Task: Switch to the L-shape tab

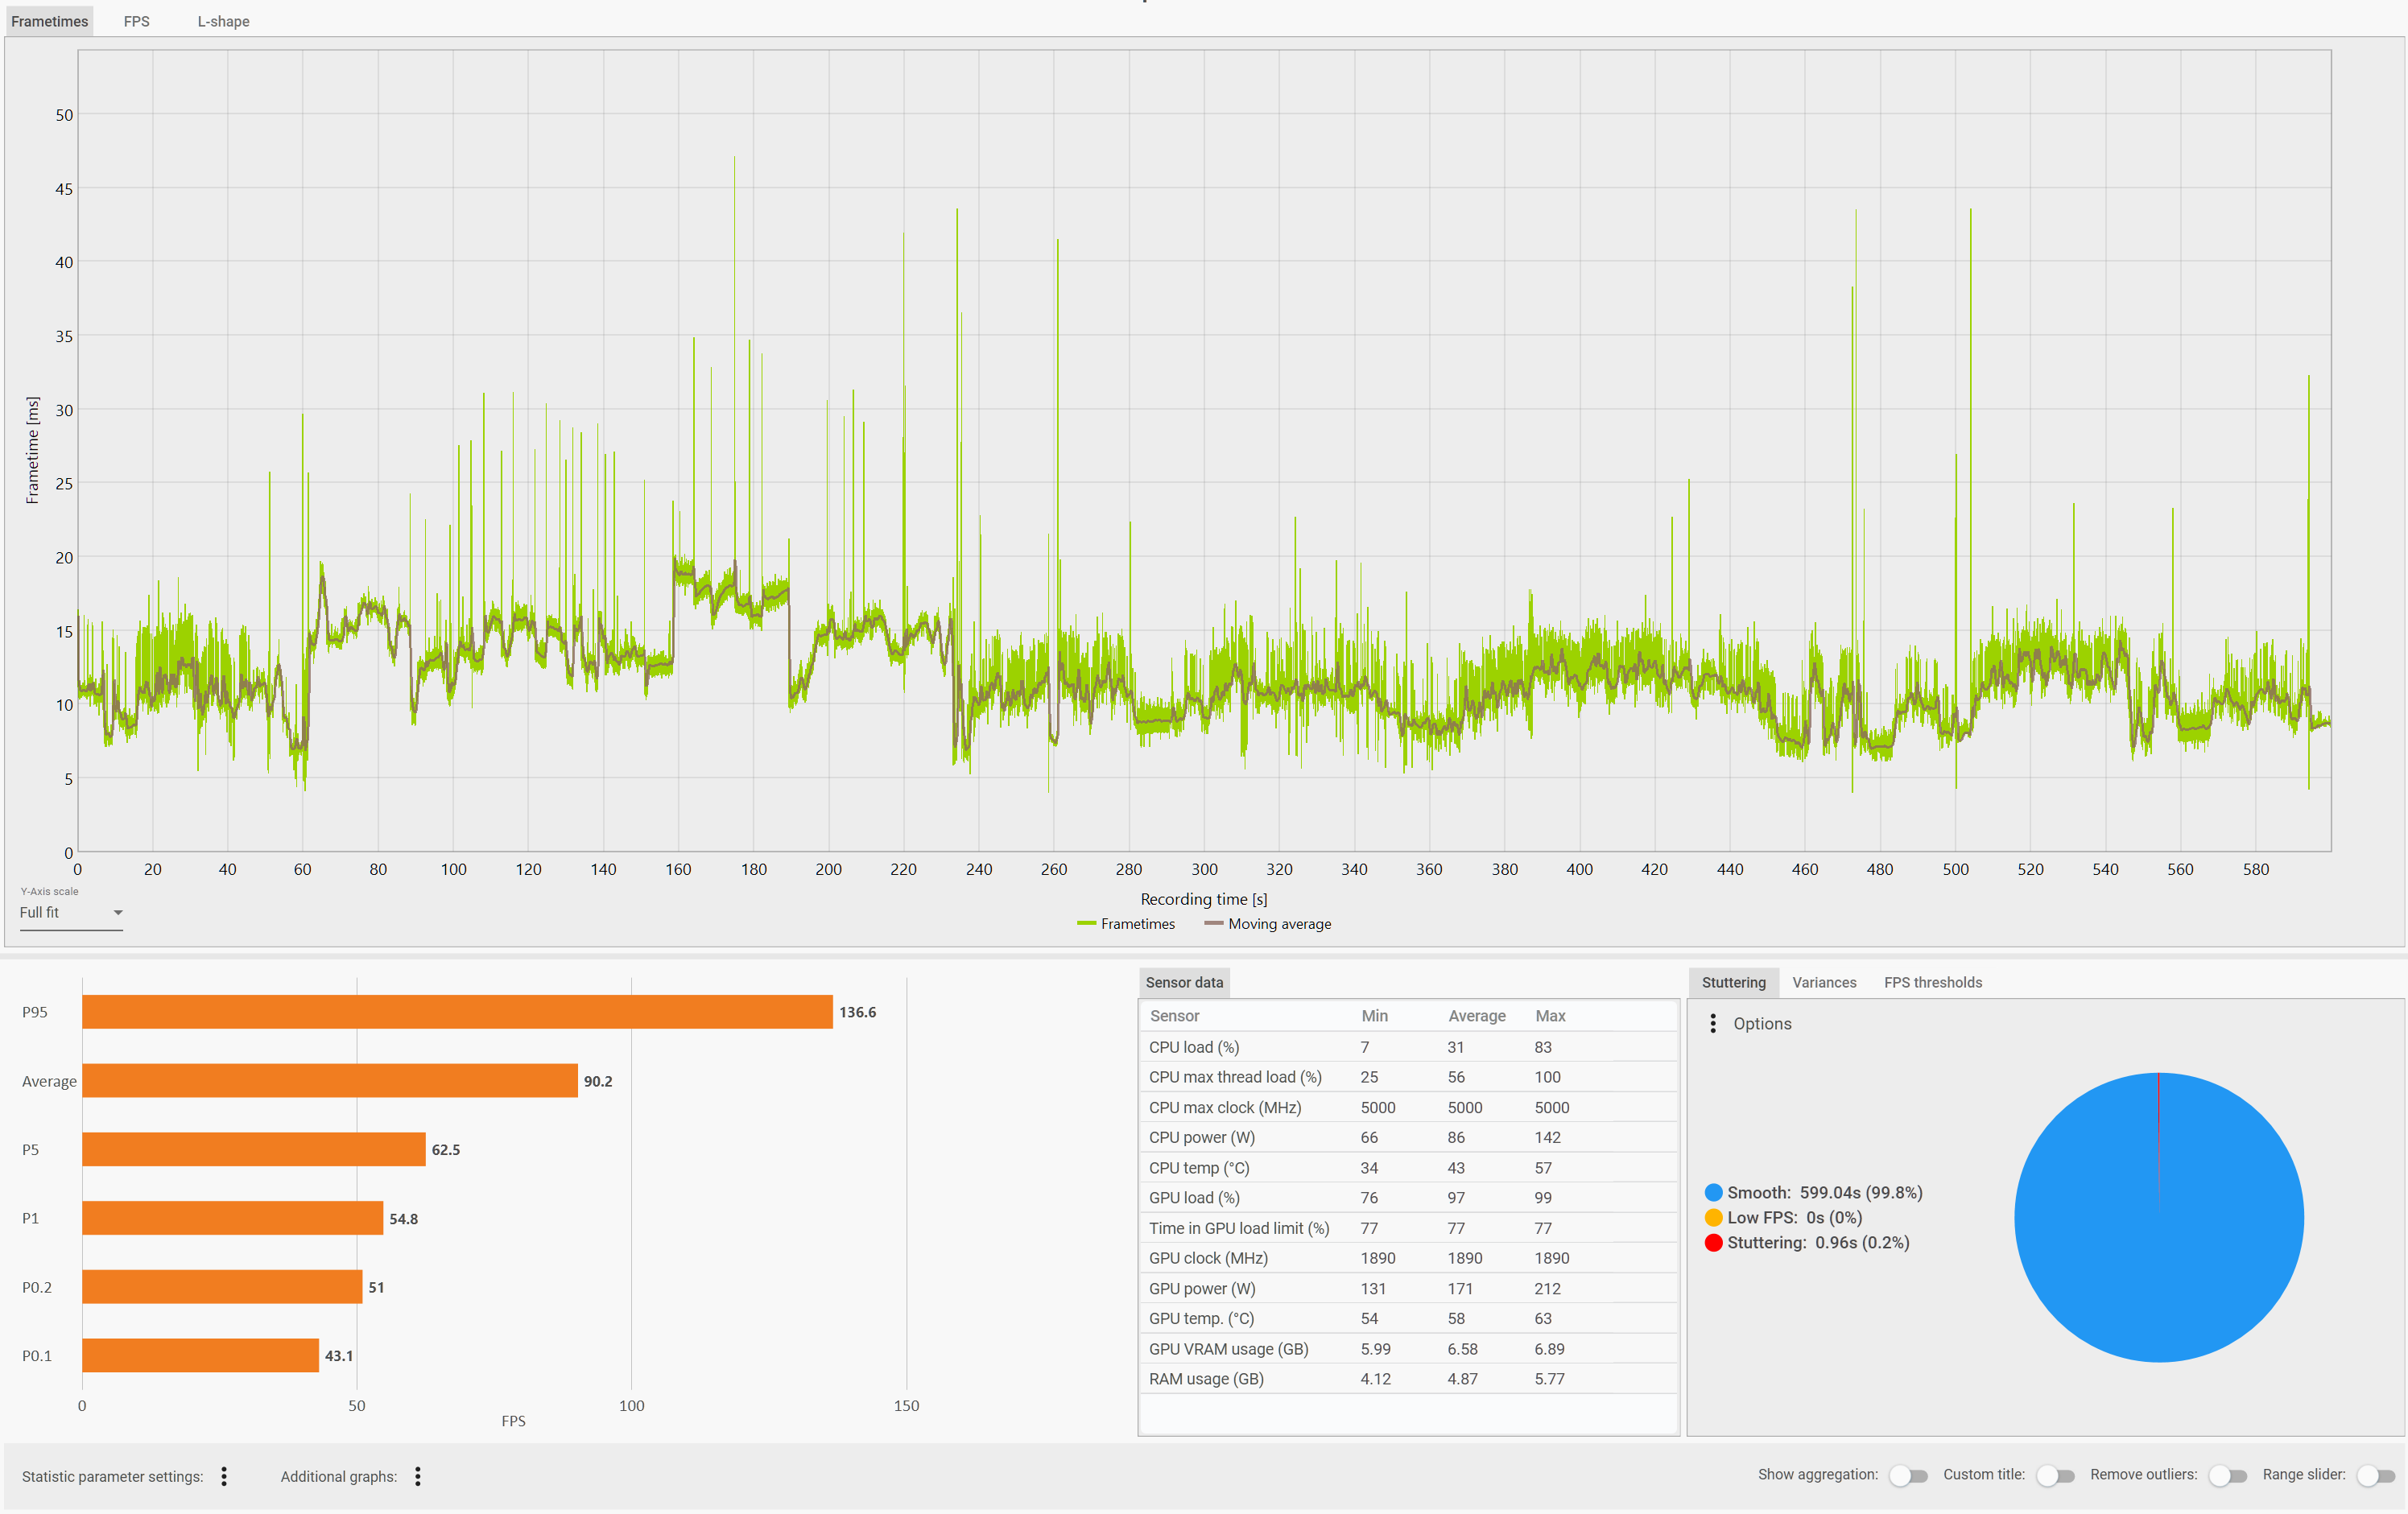Action: click(x=223, y=21)
